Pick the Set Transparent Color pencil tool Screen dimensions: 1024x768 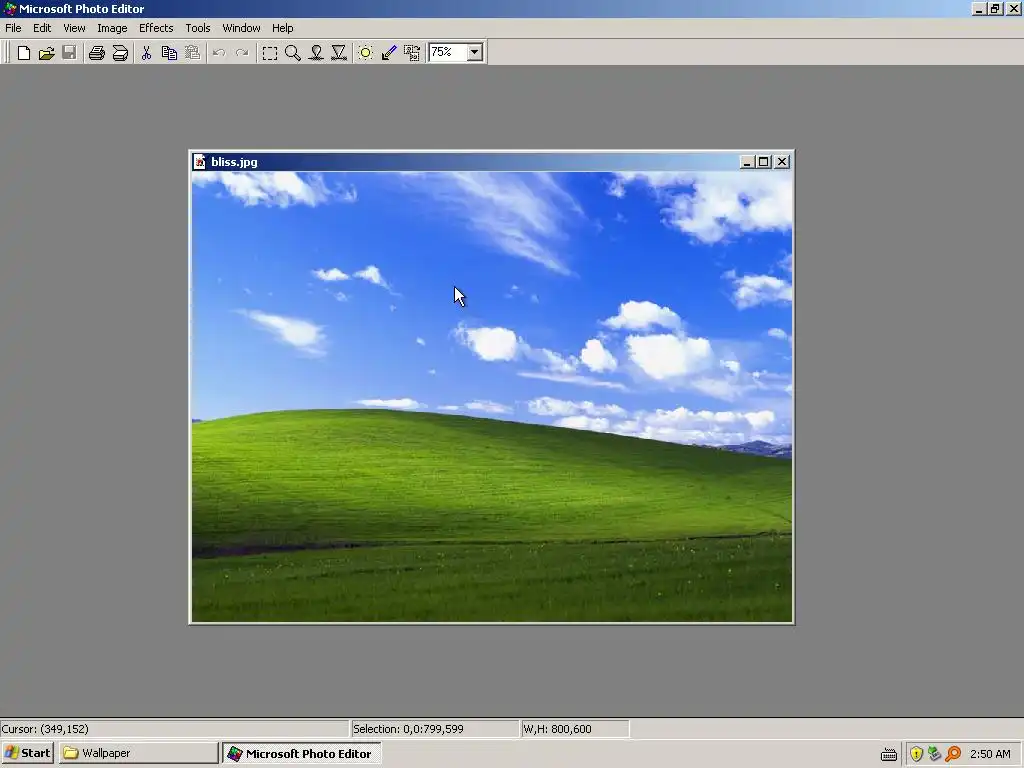click(x=389, y=53)
